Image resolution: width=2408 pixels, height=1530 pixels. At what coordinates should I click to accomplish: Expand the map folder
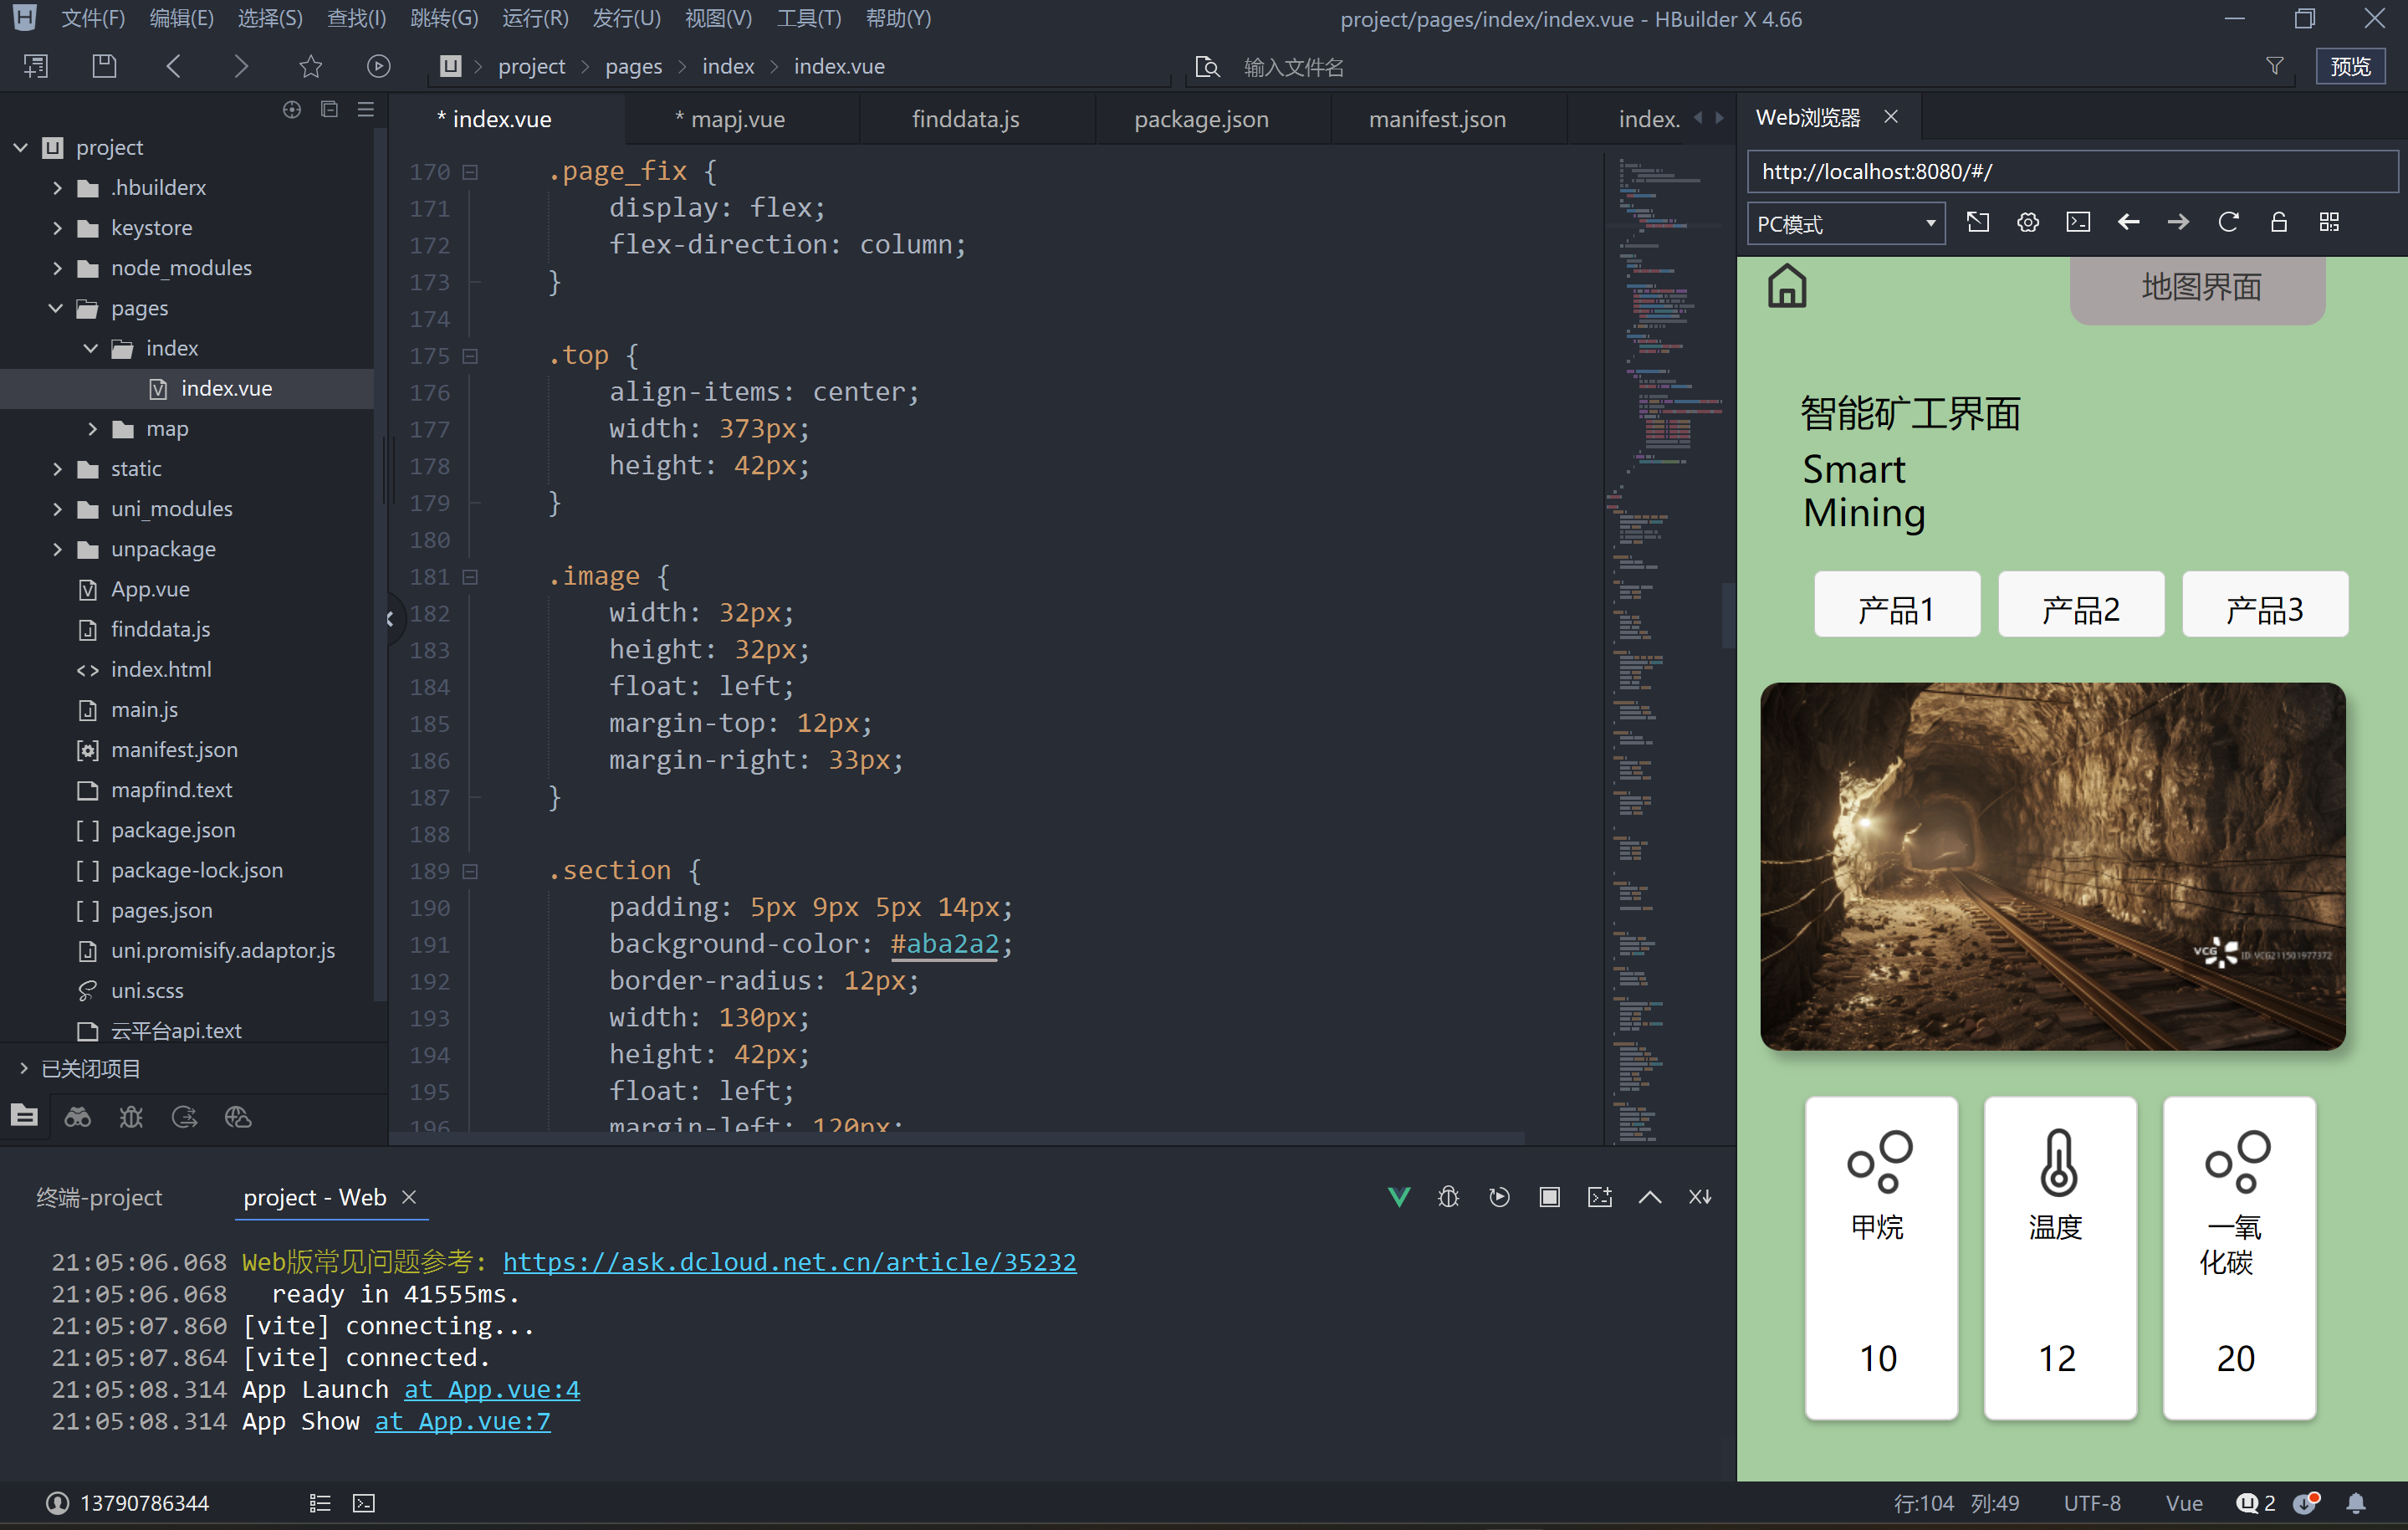92,428
